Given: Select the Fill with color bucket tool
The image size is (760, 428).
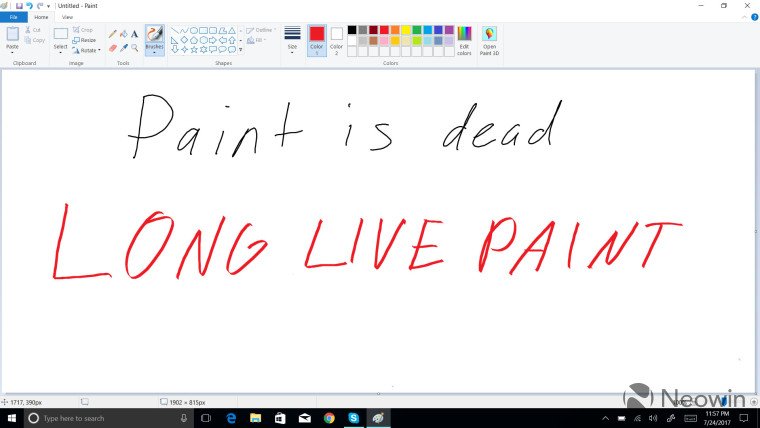Looking at the screenshot, I should 124,34.
